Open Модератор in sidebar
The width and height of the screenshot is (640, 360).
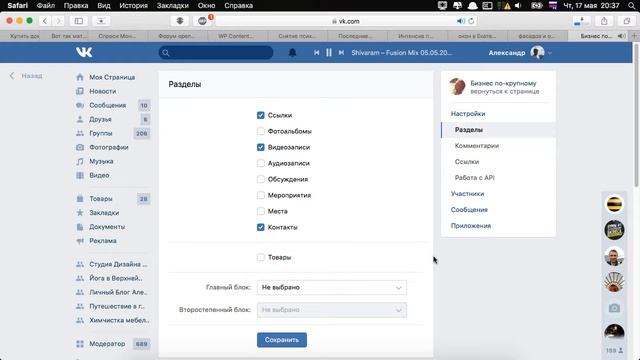(107, 344)
